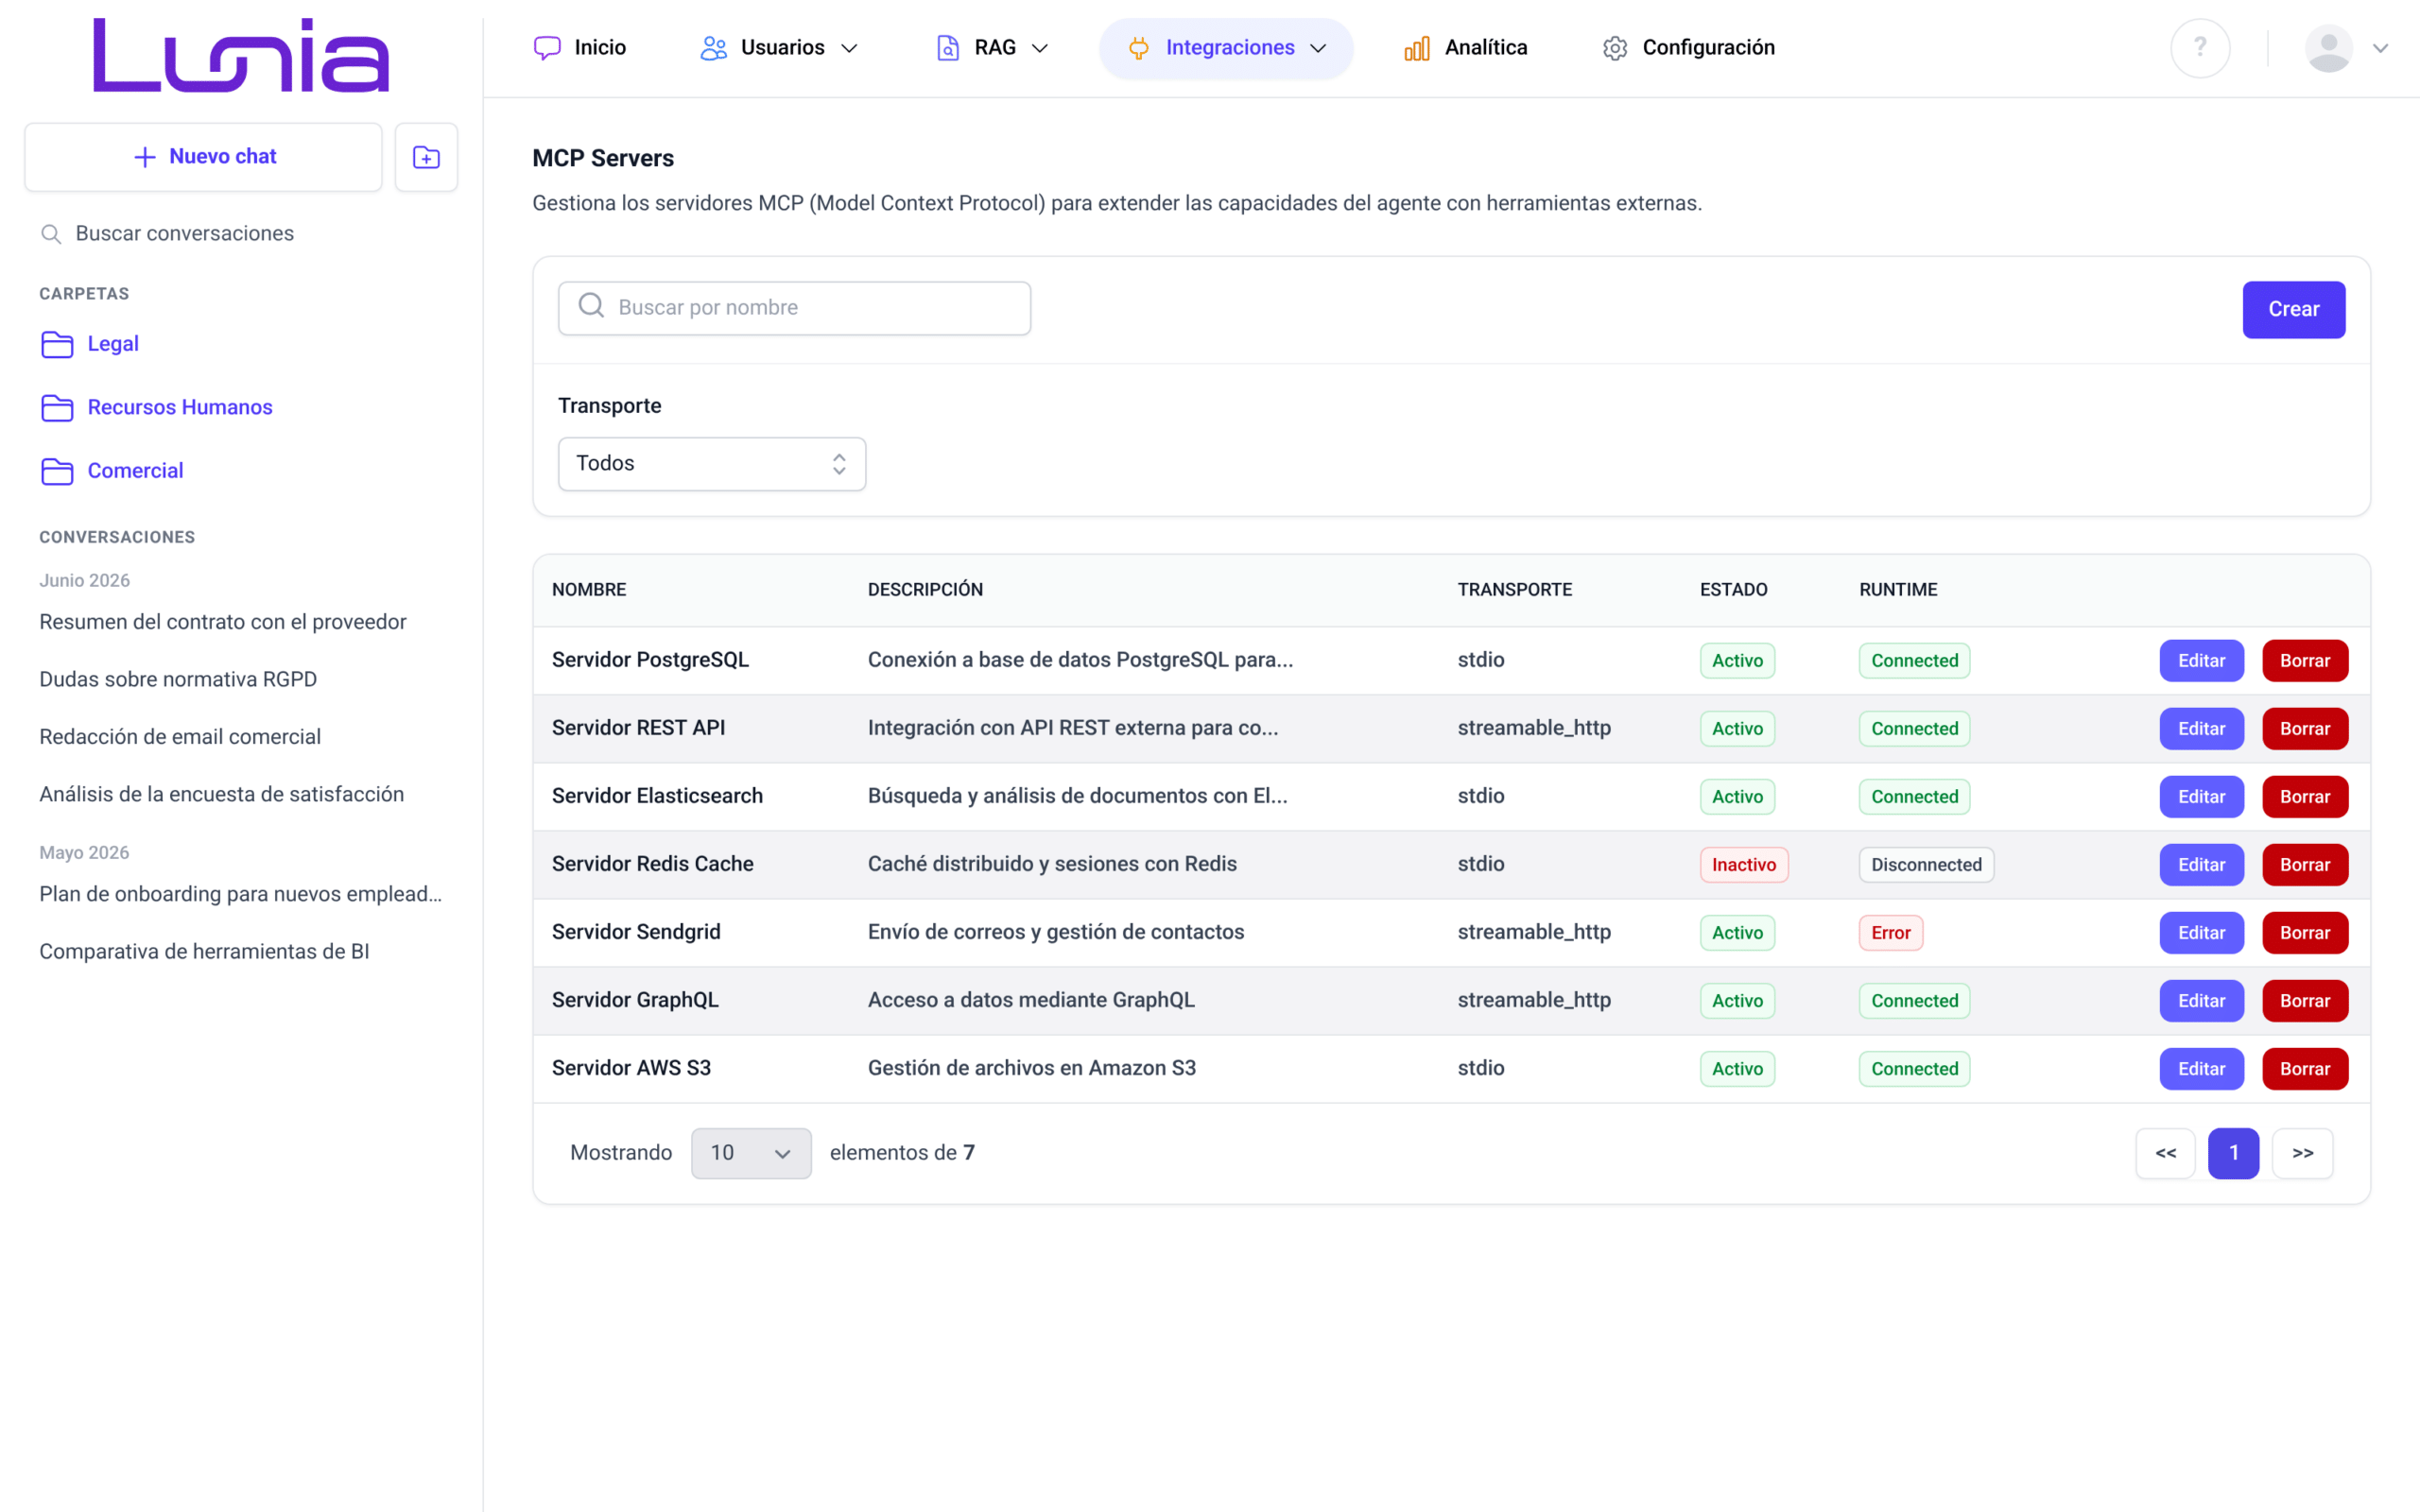Click the Analítica bar chart icon
This screenshot has height=1512, width=2420.
pos(1417,48)
